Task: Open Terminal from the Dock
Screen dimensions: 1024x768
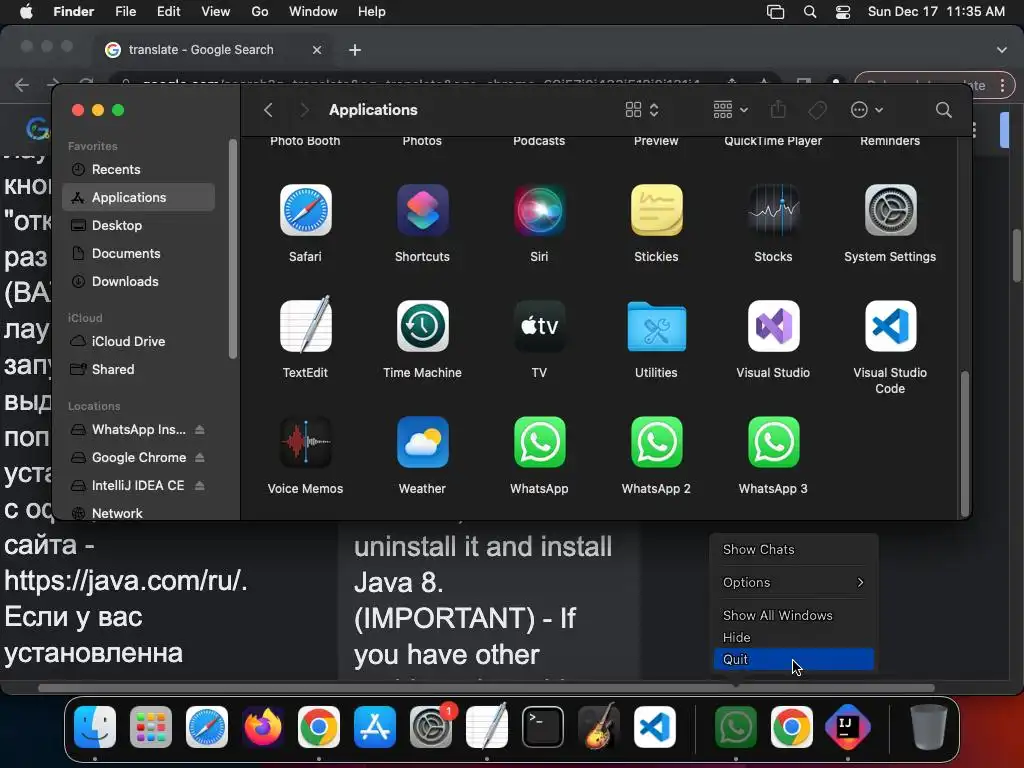Action: [x=543, y=727]
